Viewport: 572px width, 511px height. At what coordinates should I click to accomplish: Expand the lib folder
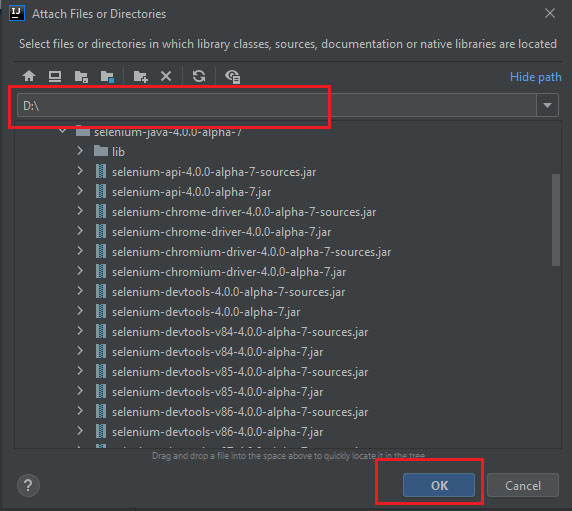80,151
